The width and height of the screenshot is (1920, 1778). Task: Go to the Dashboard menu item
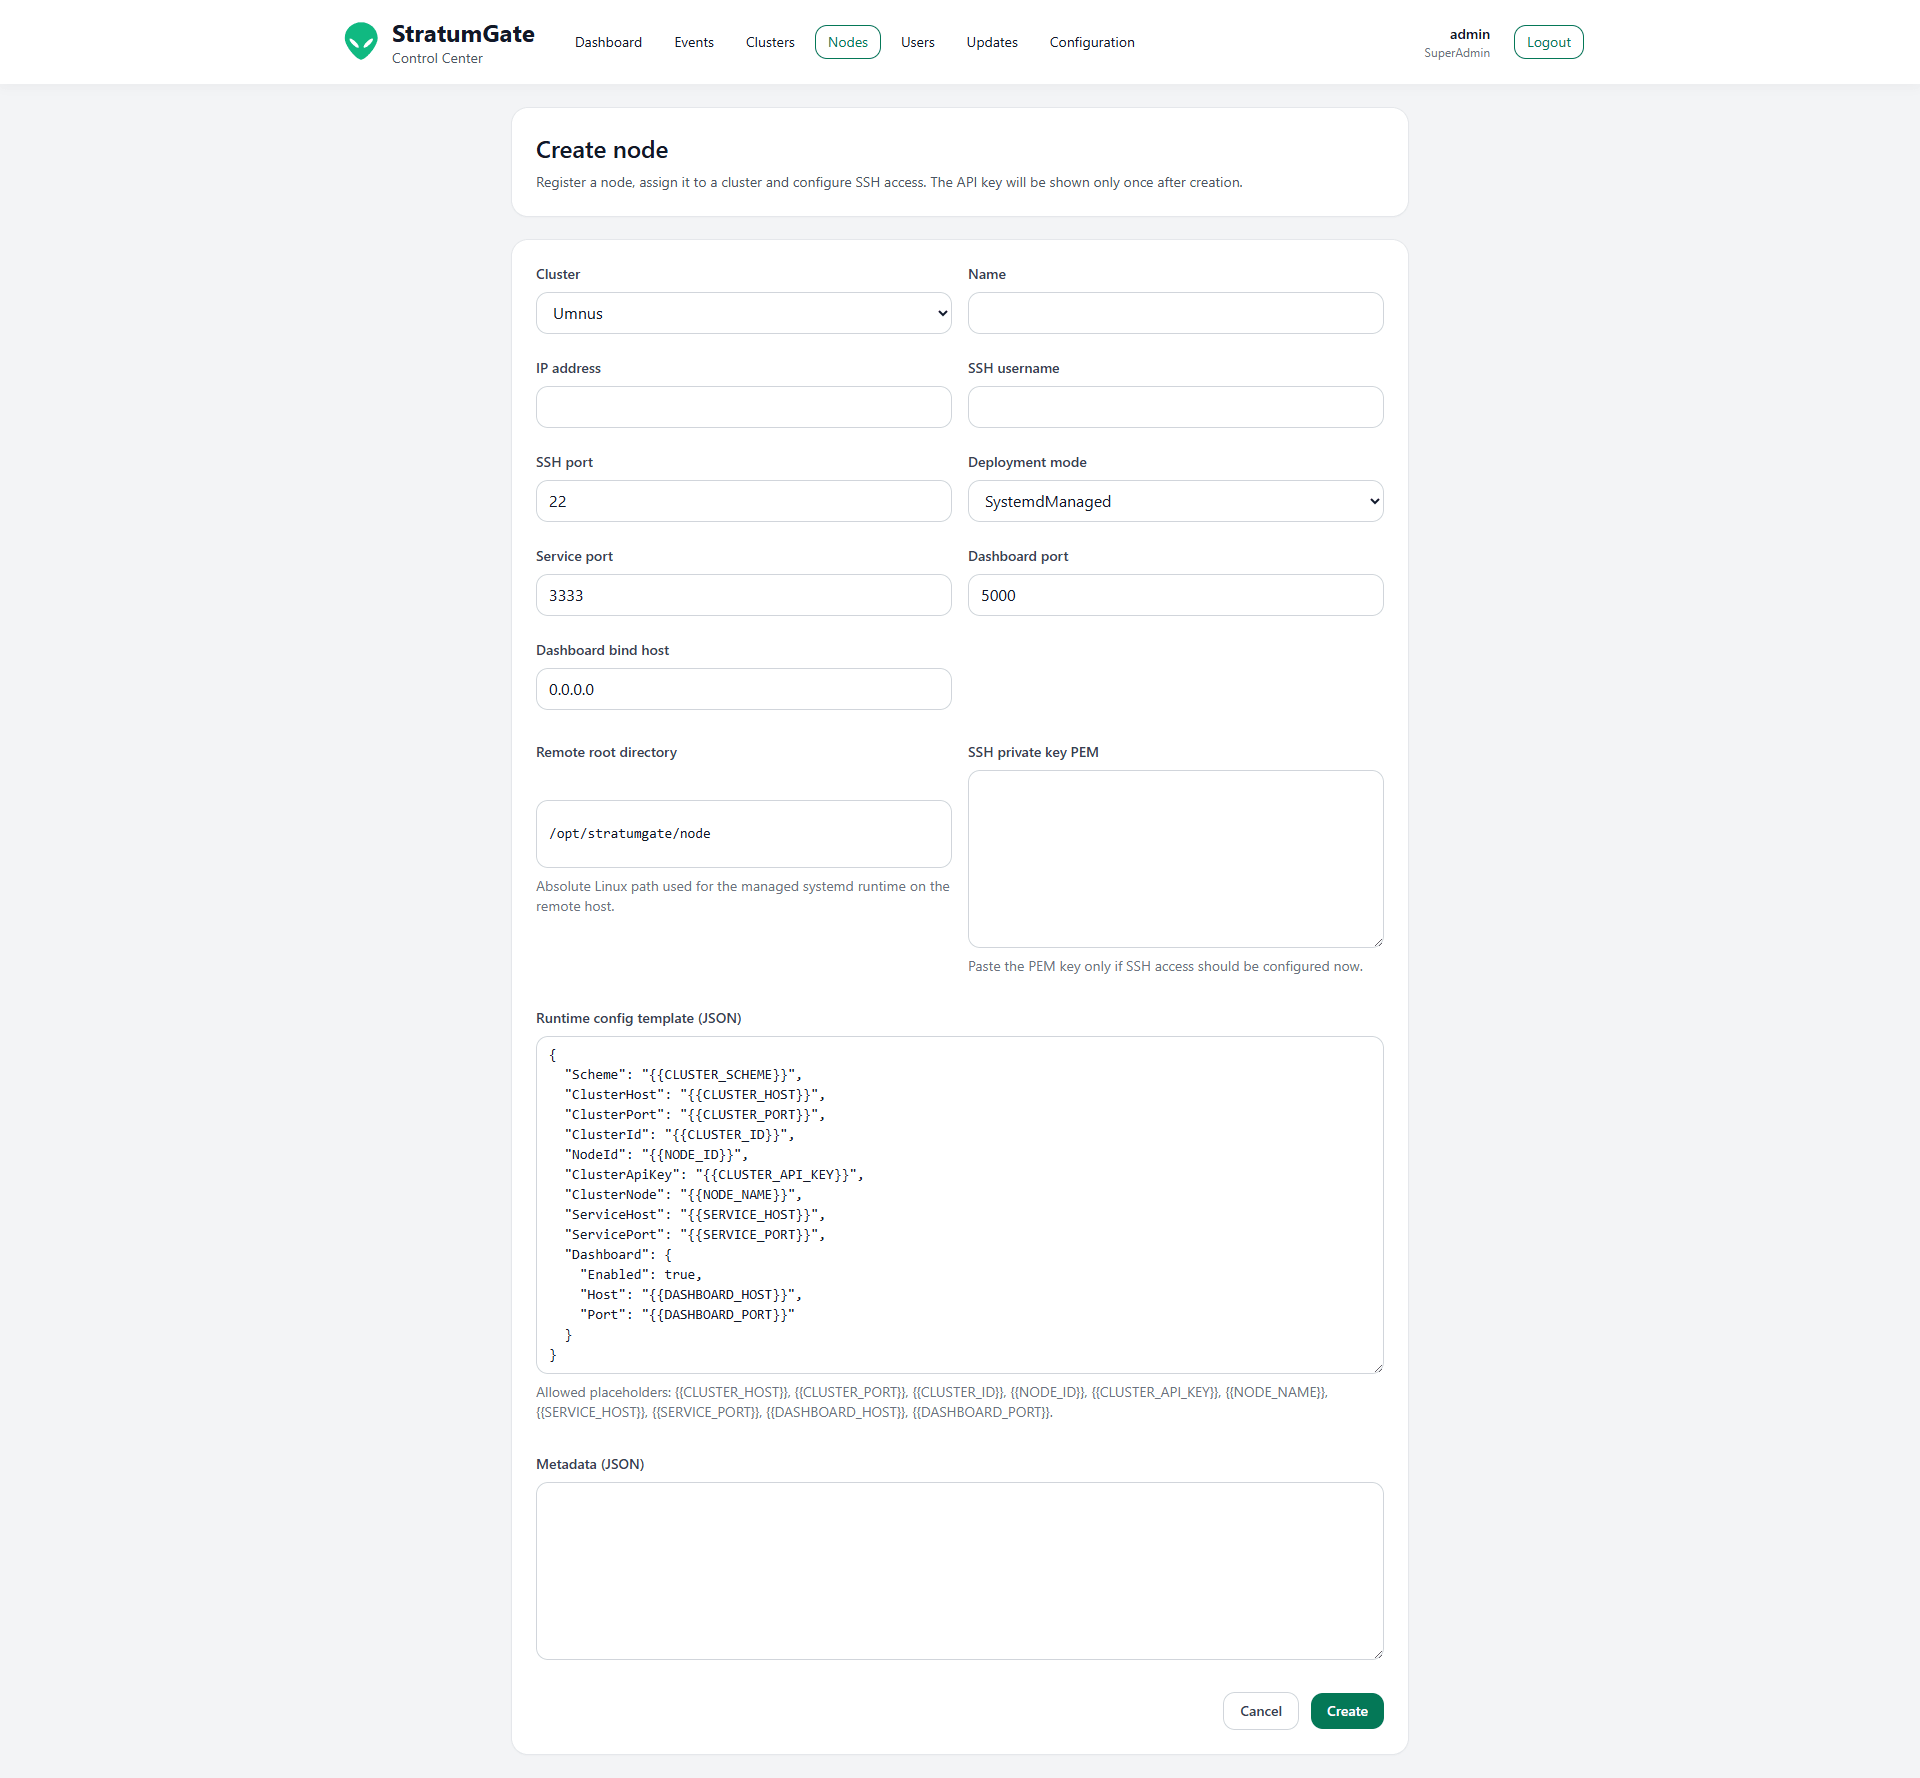click(608, 42)
